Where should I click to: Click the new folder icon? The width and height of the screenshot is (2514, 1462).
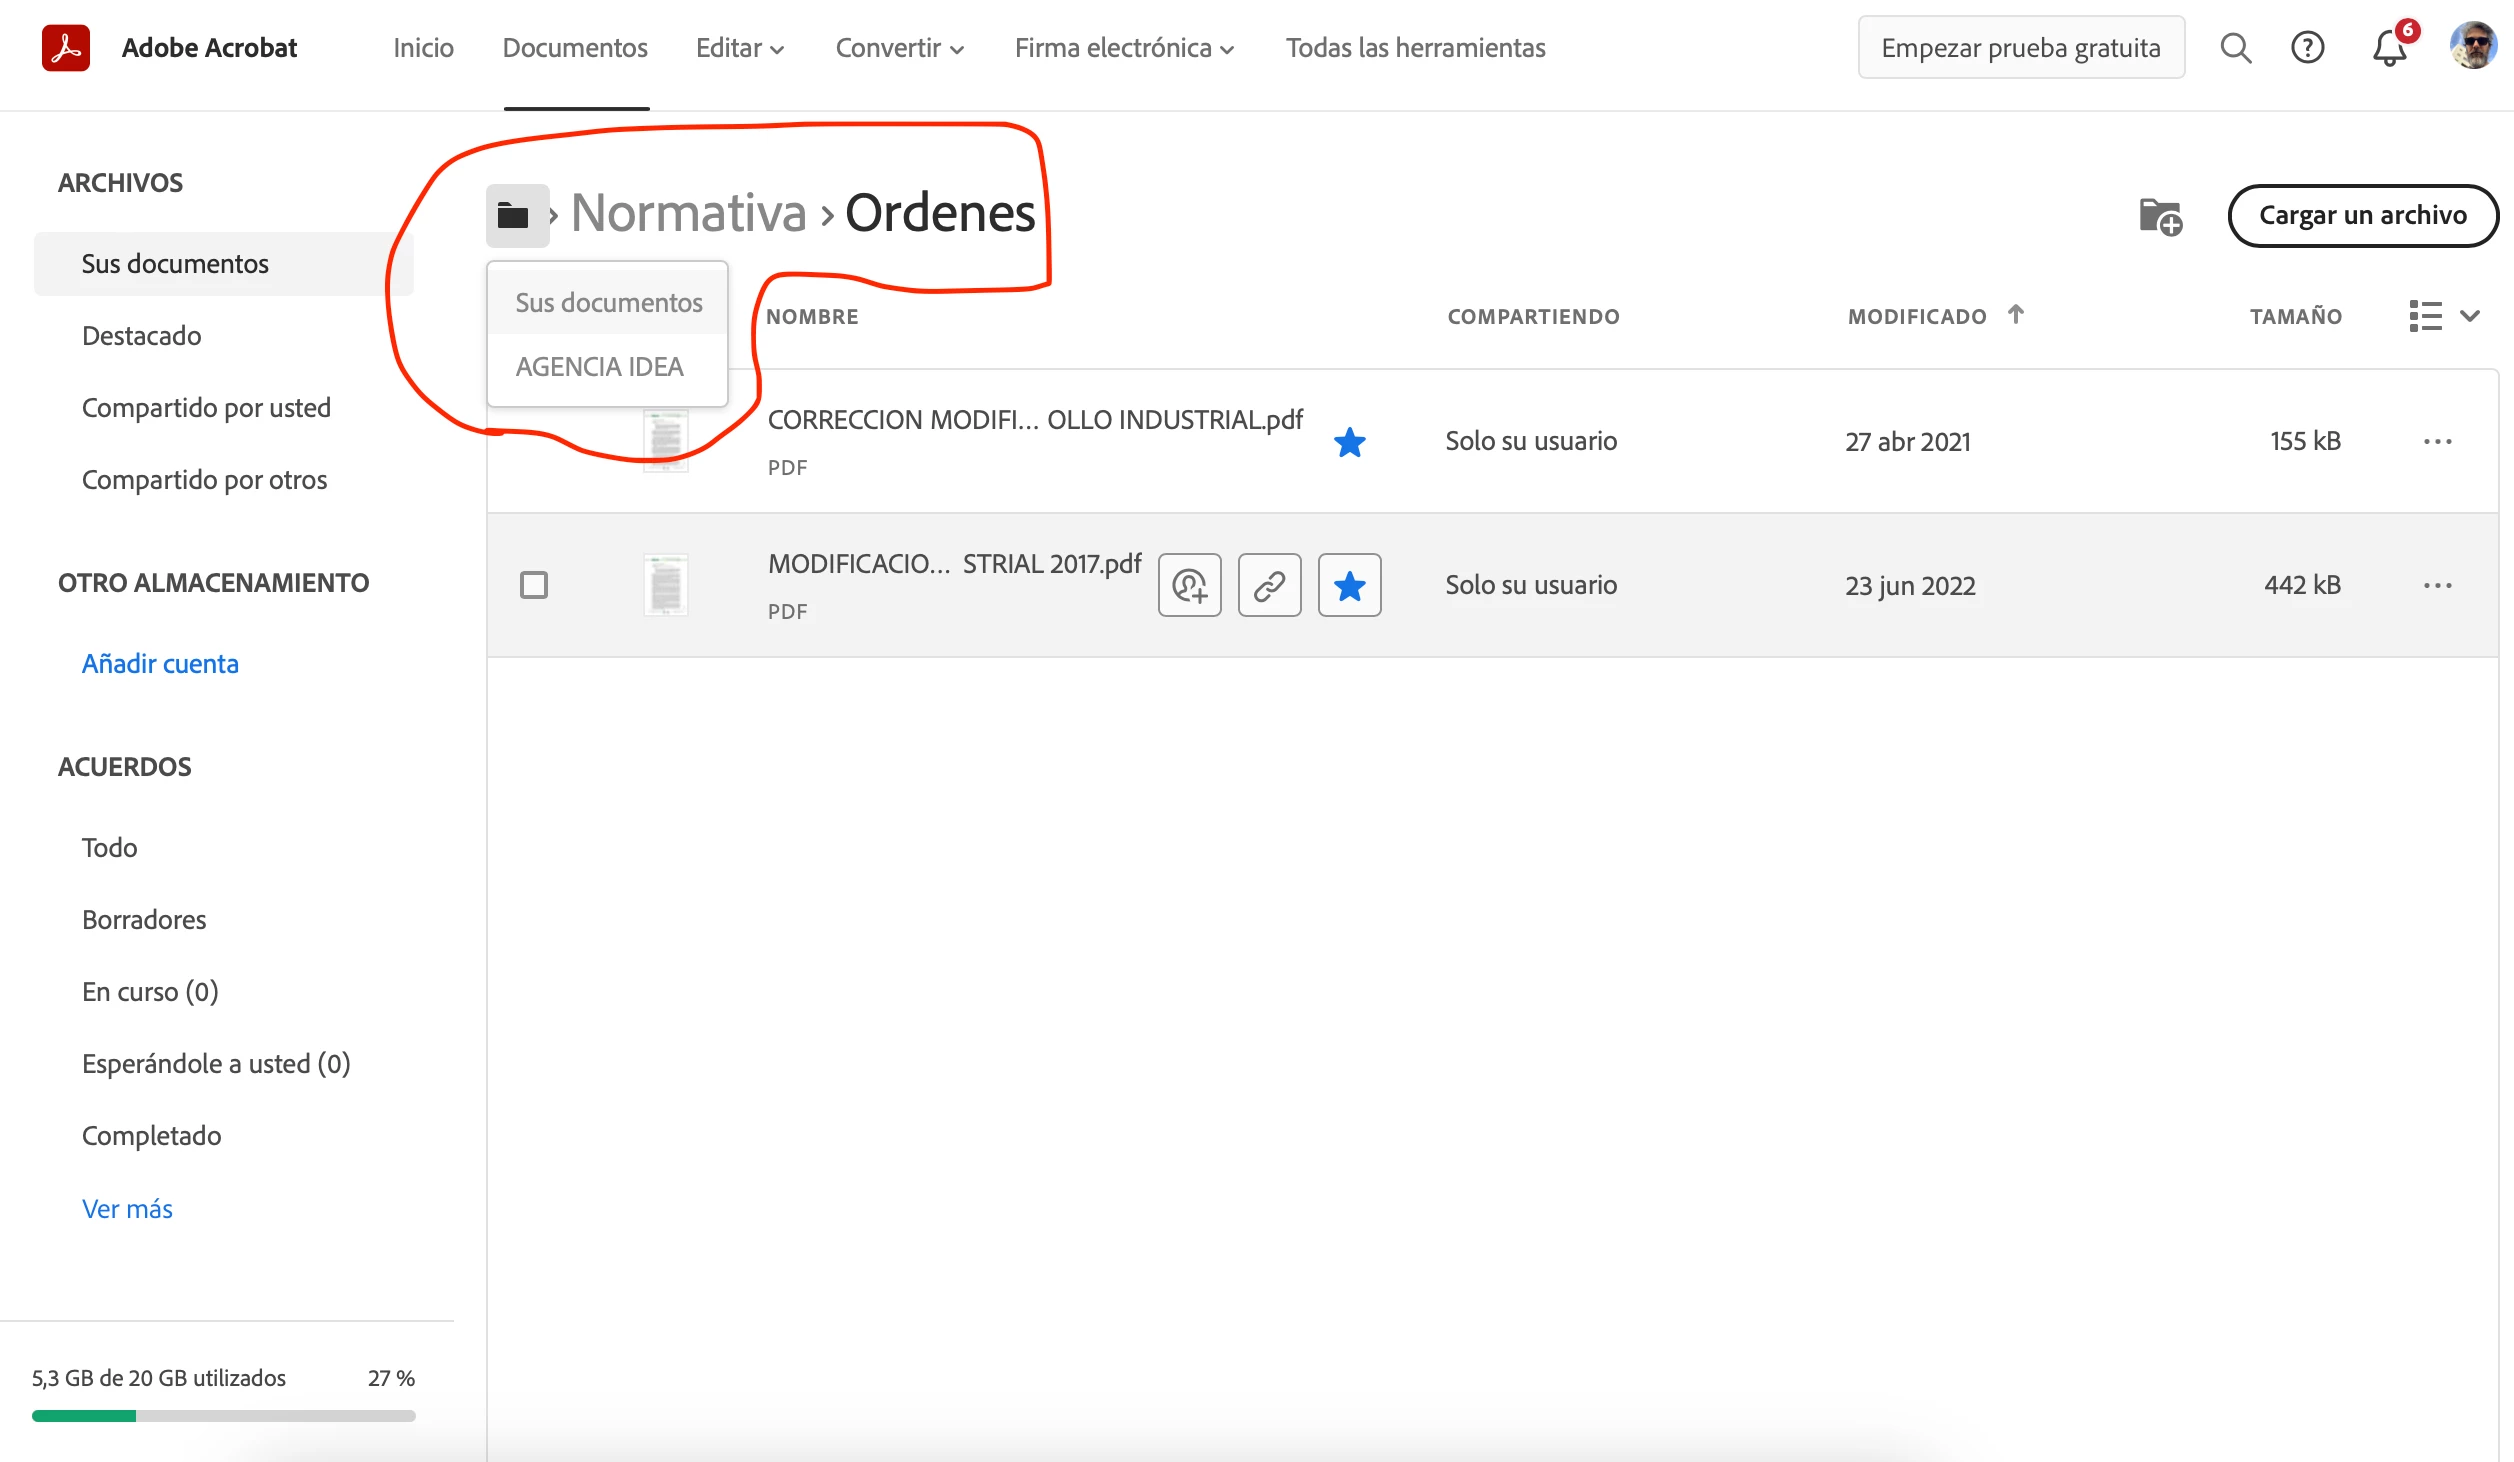tap(2160, 216)
